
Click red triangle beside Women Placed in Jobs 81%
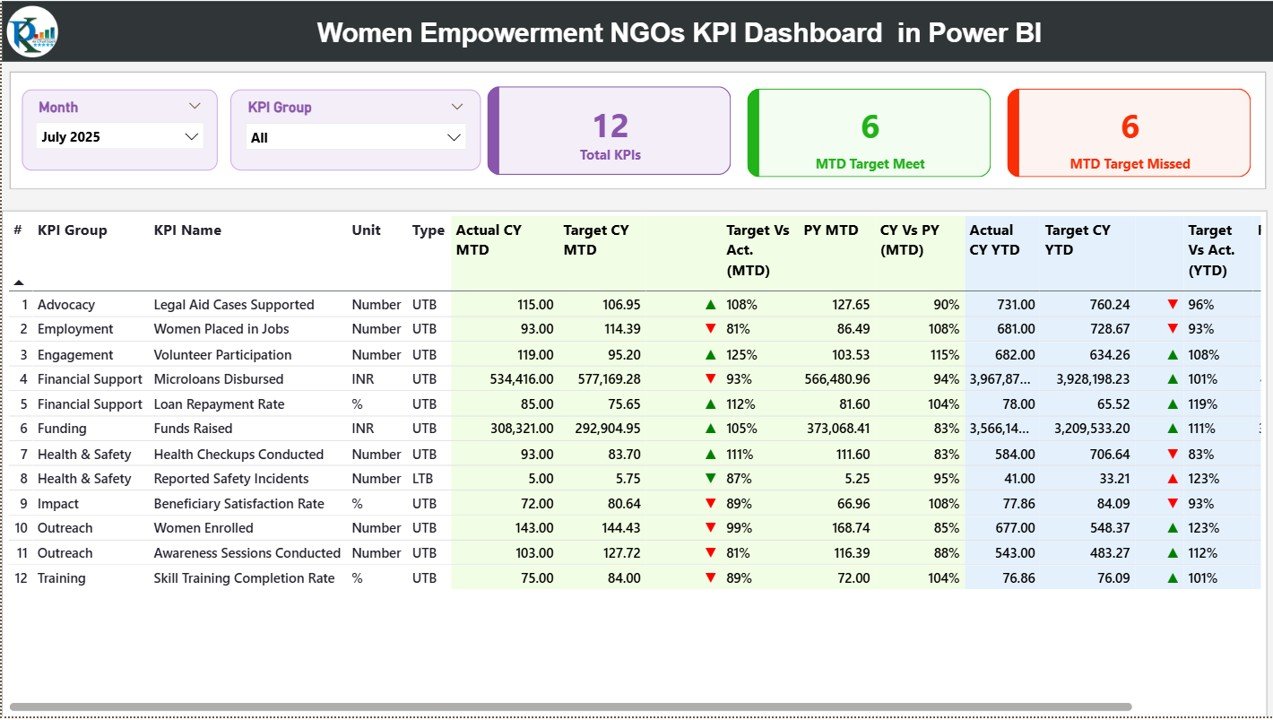[x=710, y=329]
